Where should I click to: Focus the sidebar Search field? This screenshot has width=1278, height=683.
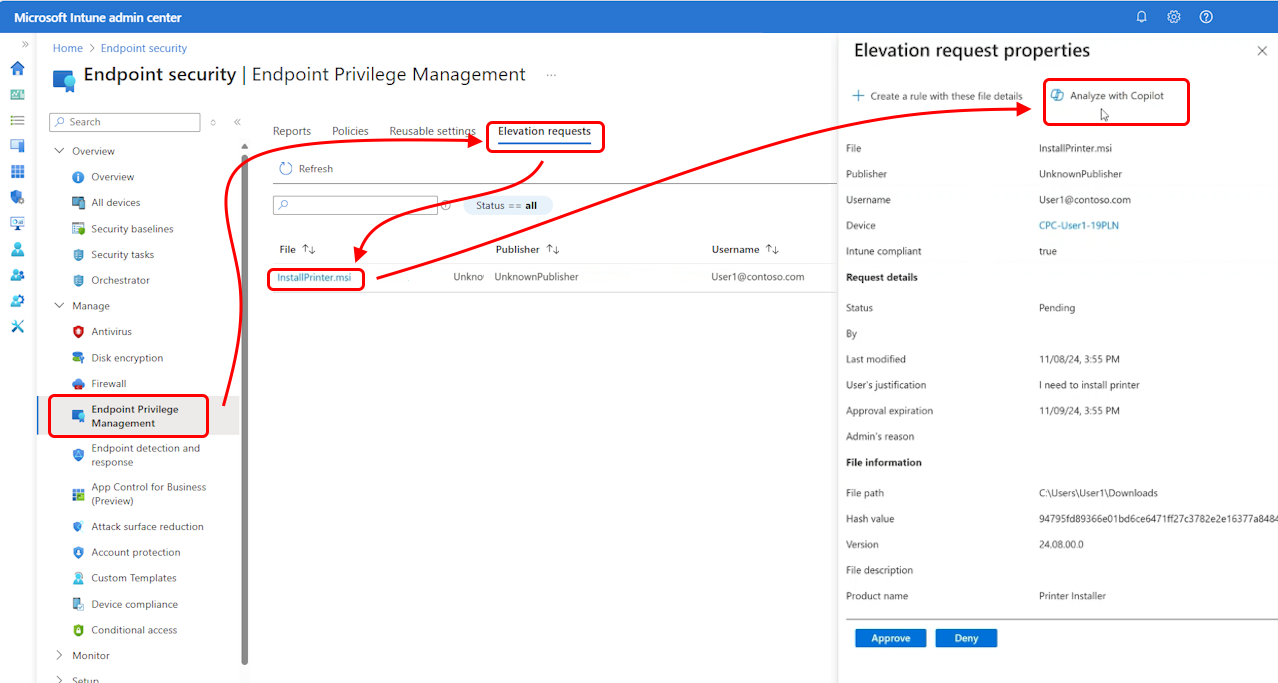[x=125, y=122]
